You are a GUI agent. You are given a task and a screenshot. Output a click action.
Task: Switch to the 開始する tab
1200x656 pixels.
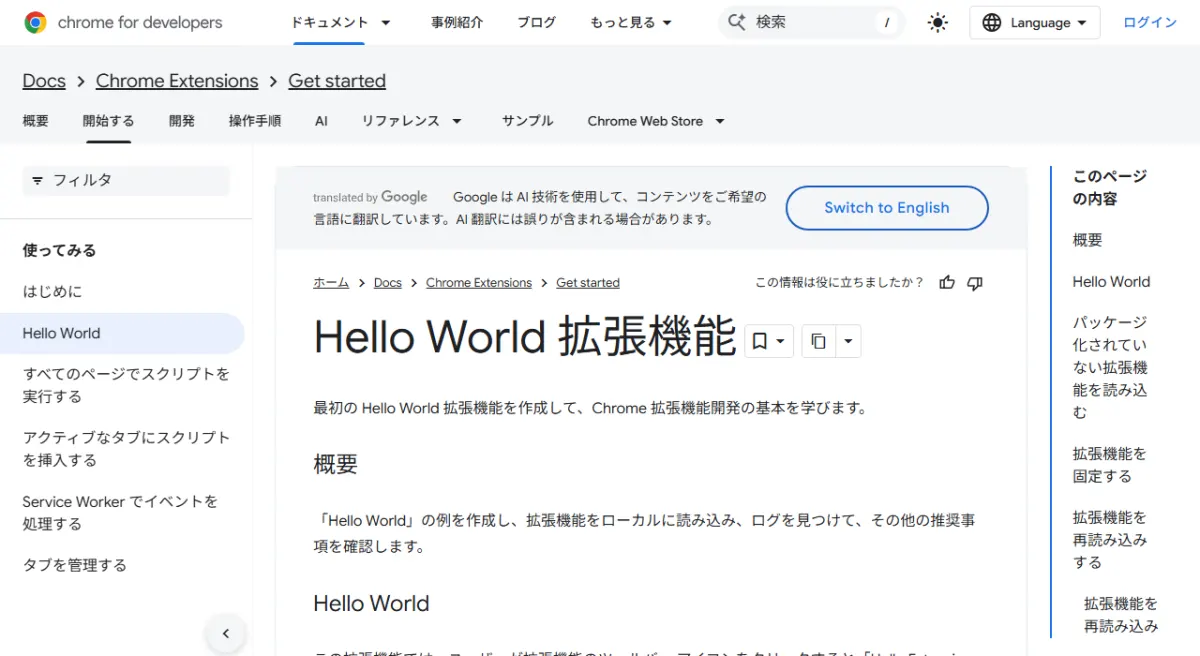108,121
